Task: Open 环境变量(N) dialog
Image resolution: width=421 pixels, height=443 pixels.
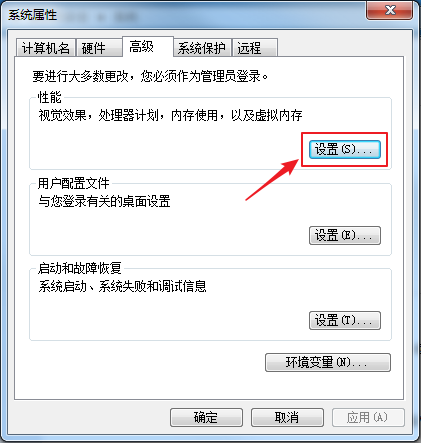Action: click(328, 362)
